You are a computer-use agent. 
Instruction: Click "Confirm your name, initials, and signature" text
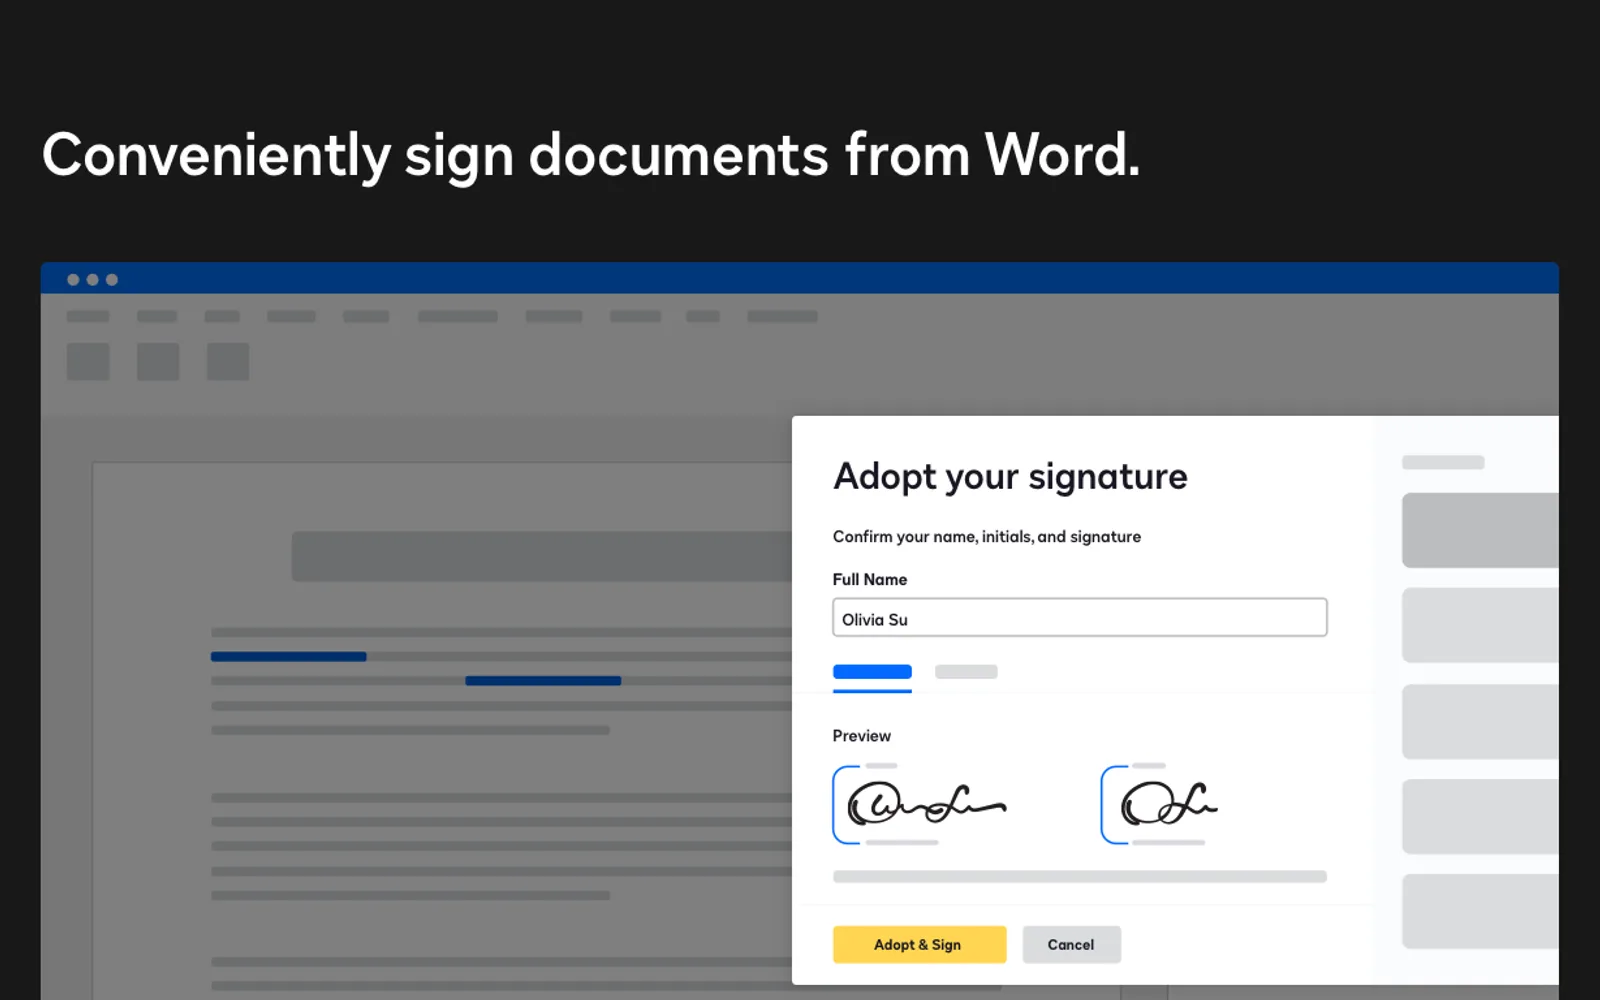point(987,537)
